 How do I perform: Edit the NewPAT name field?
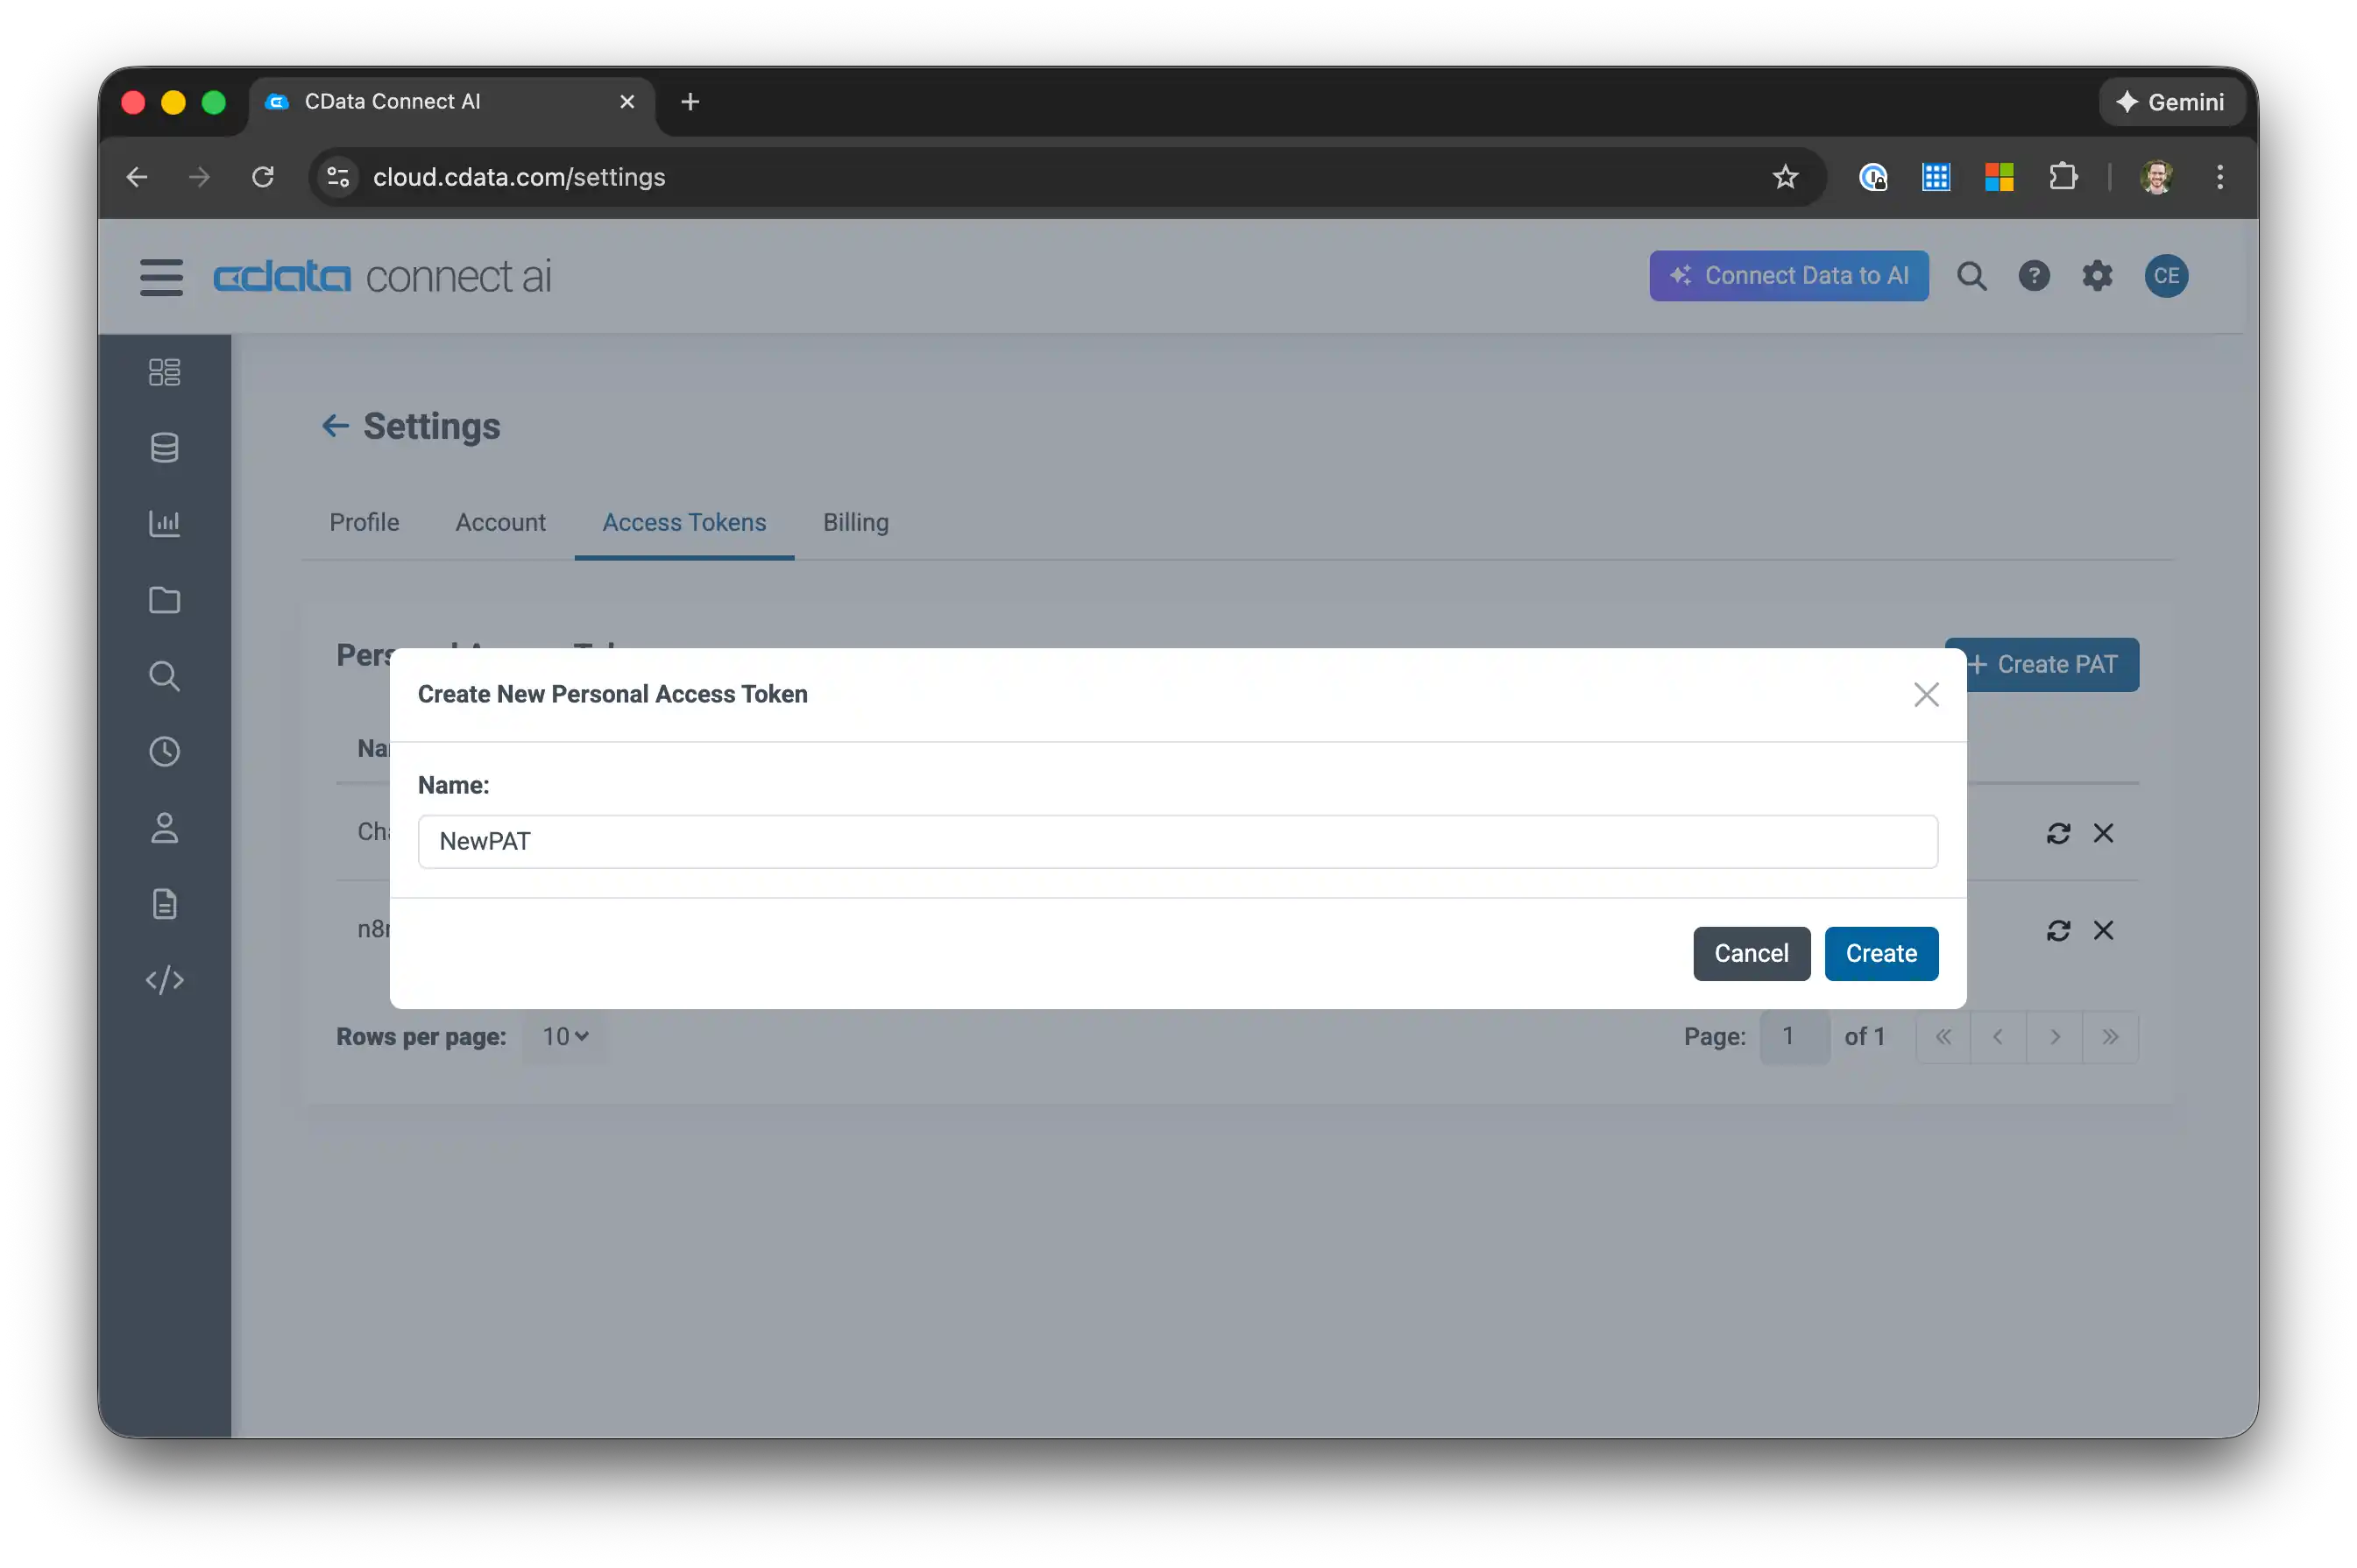(x=1176, y=841)
